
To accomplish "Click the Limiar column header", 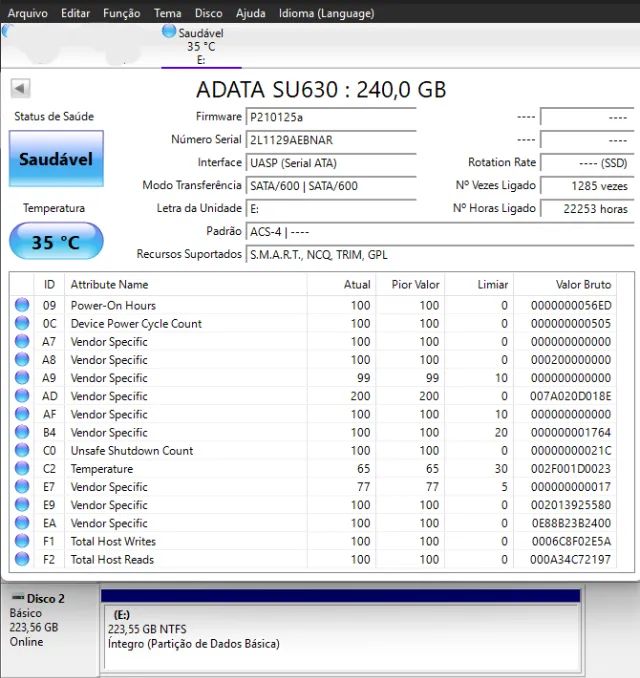I will click(x=479, y=285).
